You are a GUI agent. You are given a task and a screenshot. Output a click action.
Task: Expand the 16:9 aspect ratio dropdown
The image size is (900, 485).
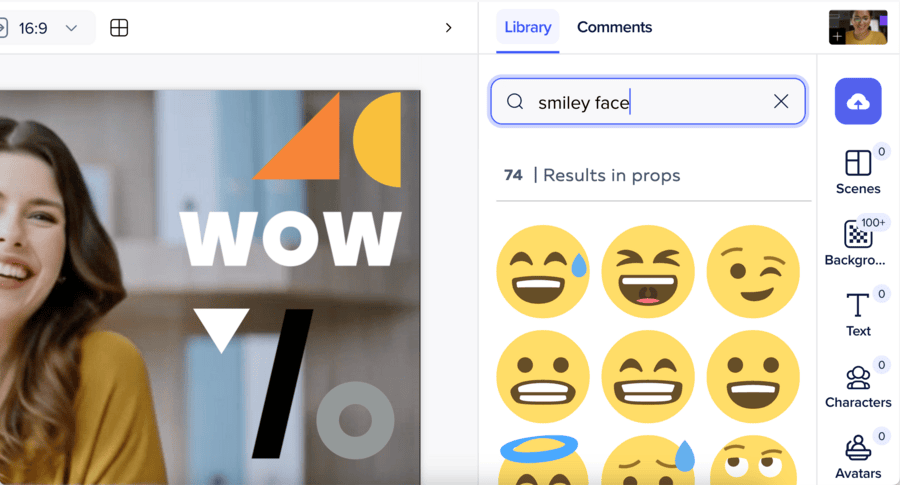coord(71,28)
